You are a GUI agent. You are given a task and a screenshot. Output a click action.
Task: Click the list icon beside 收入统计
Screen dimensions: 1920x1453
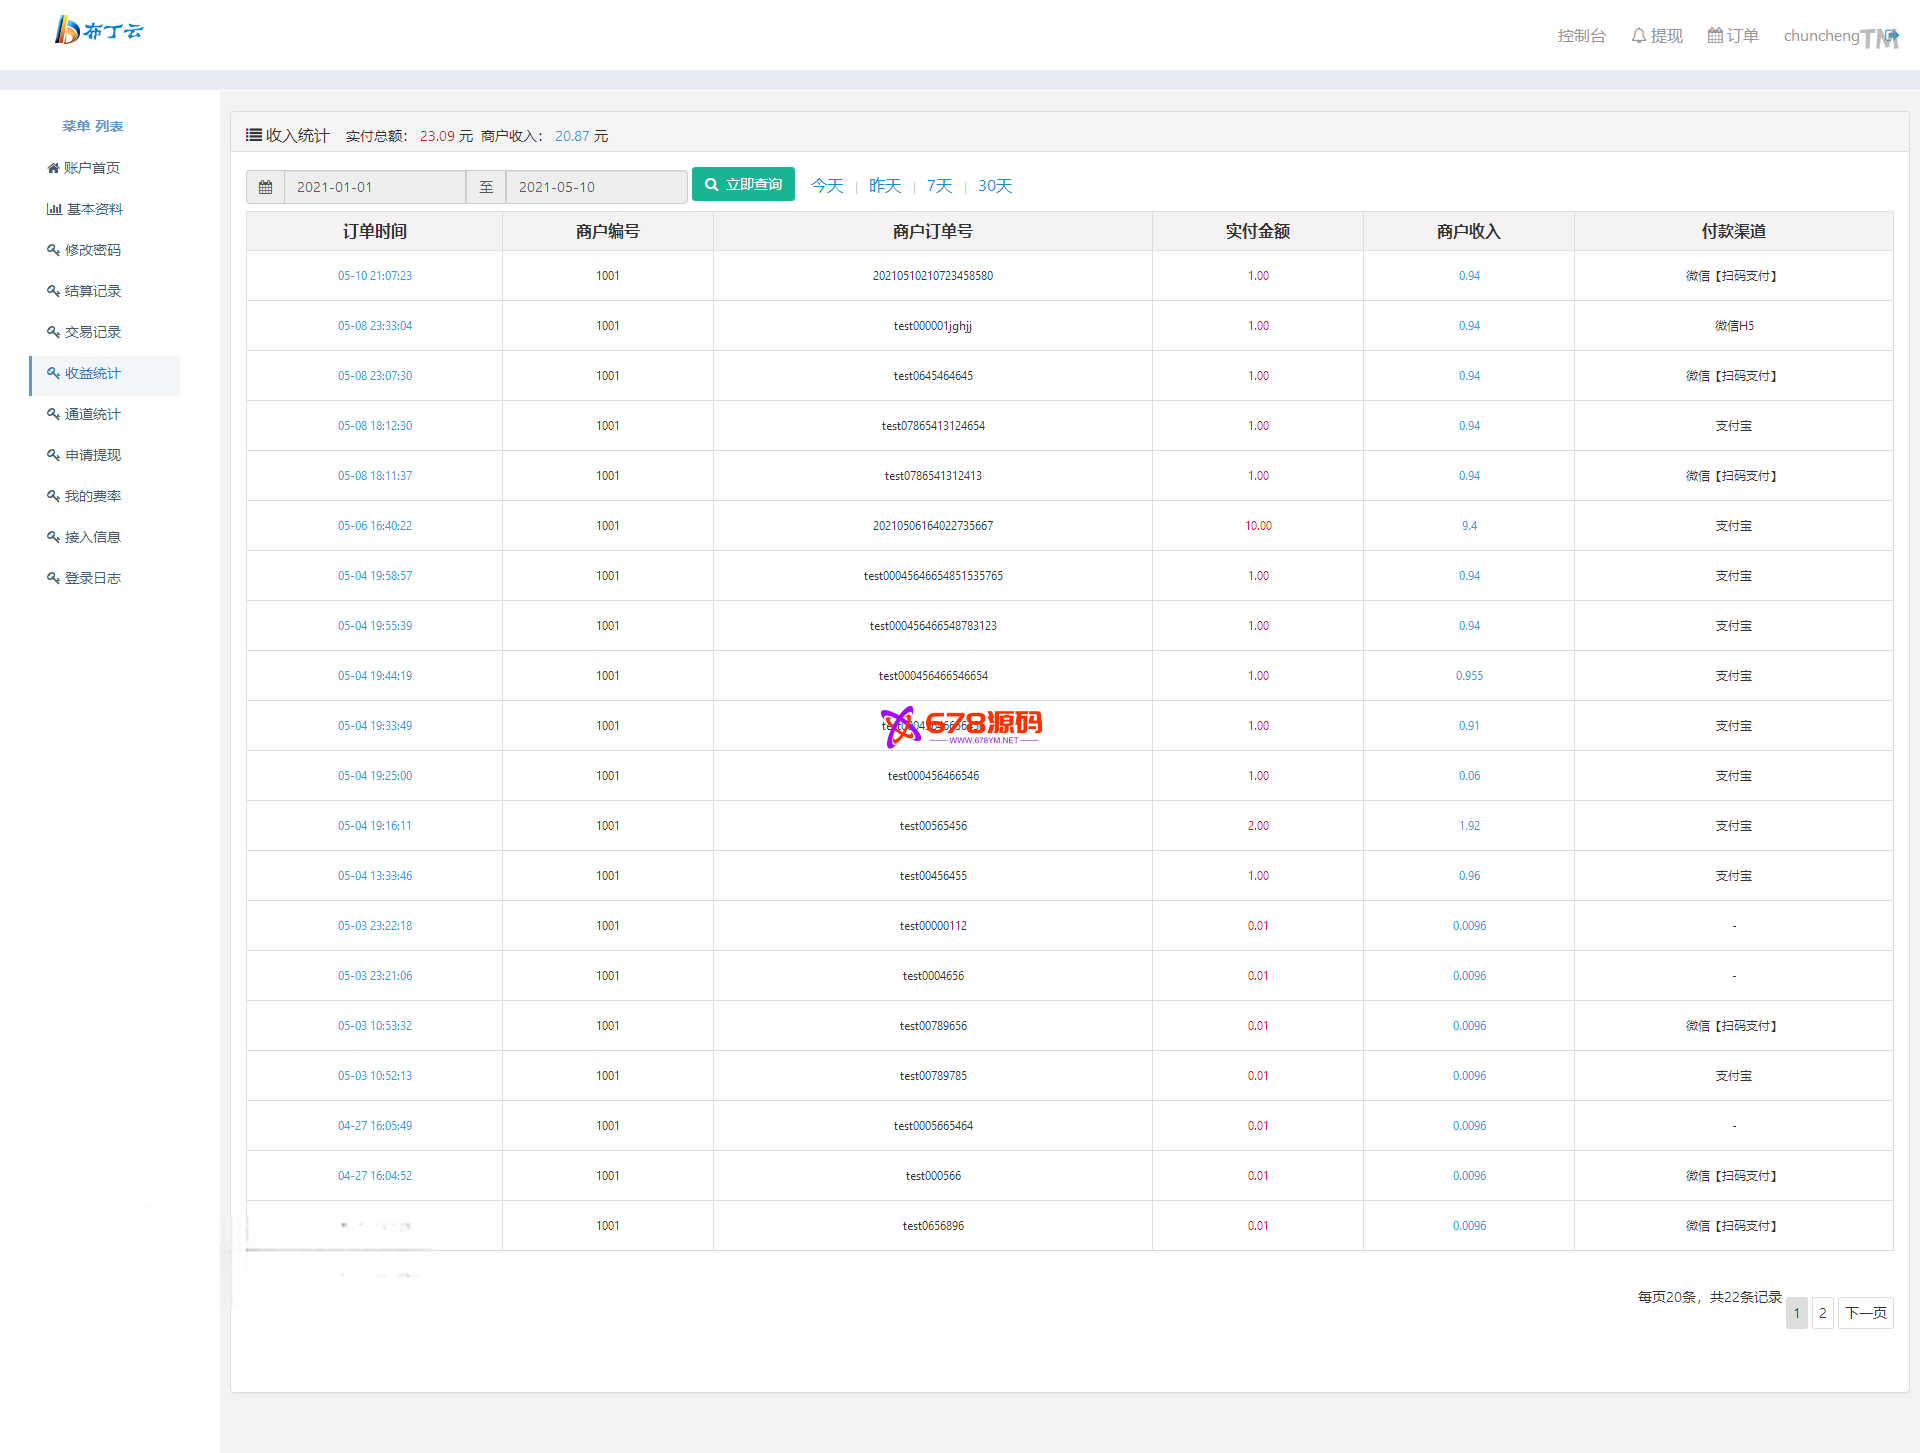[254, 135]
